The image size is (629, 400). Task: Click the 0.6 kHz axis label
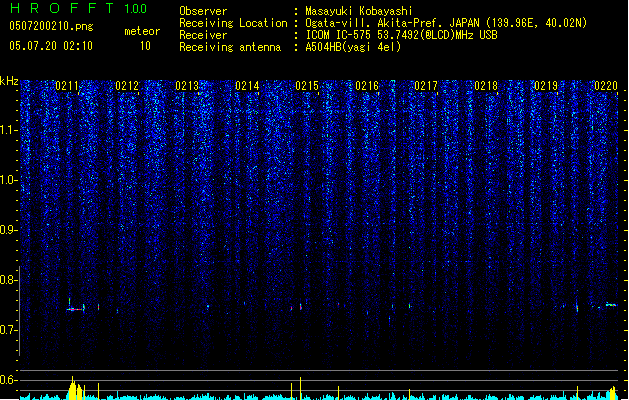[x=9, y=380]
